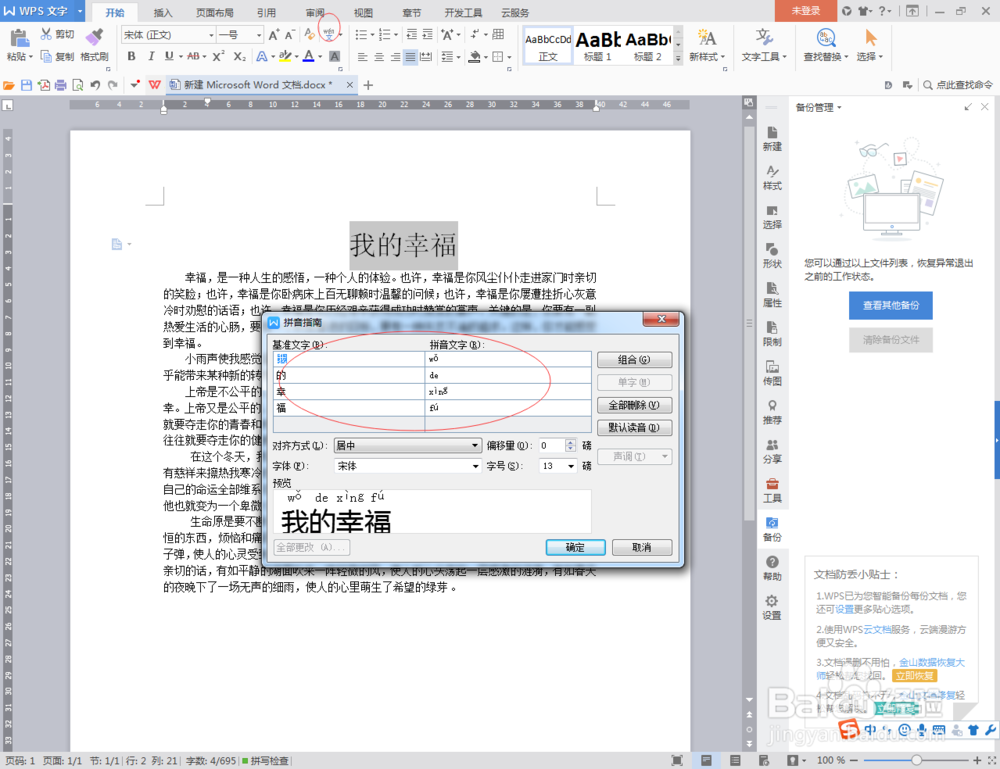This screenshot has height=769, width=1000.
Task: Toggle Italic formatting button
Action: pos(151,56)
